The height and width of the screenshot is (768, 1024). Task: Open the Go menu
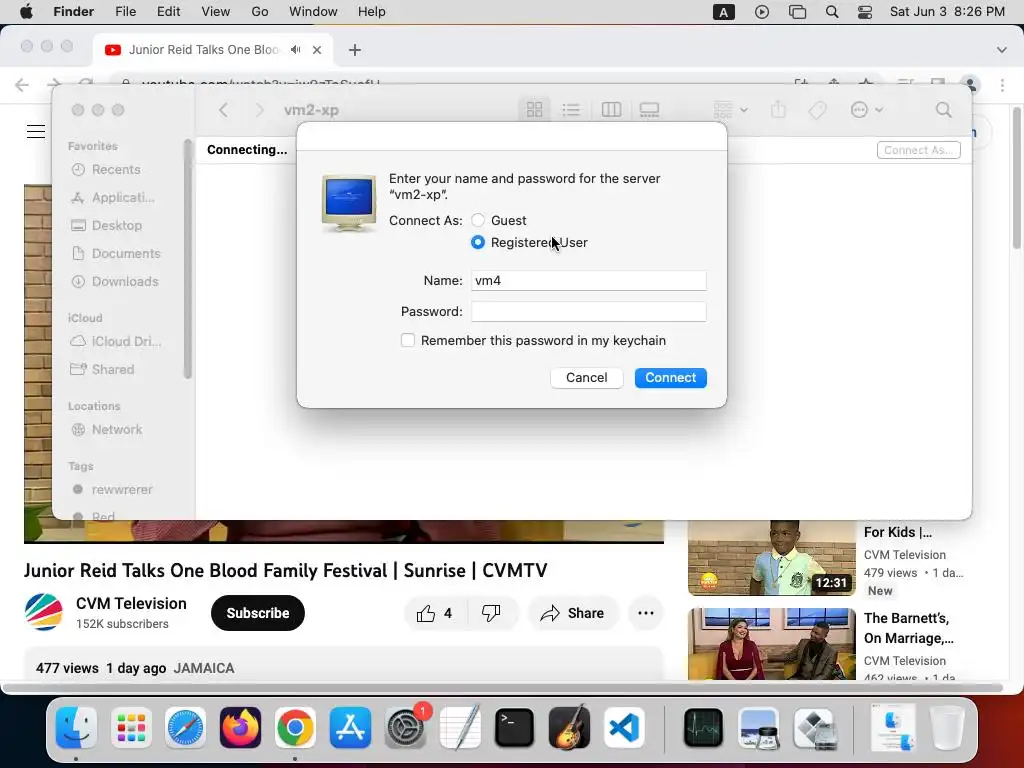pos(260,12)
